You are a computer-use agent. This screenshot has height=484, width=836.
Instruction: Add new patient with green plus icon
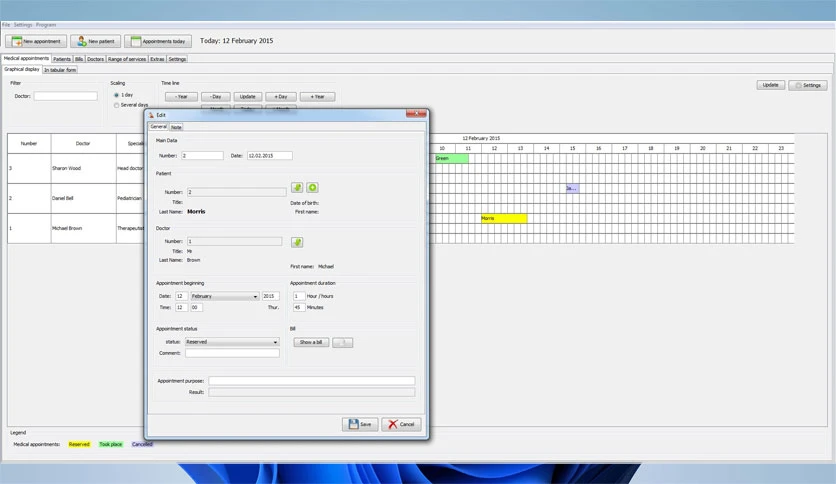312,187
